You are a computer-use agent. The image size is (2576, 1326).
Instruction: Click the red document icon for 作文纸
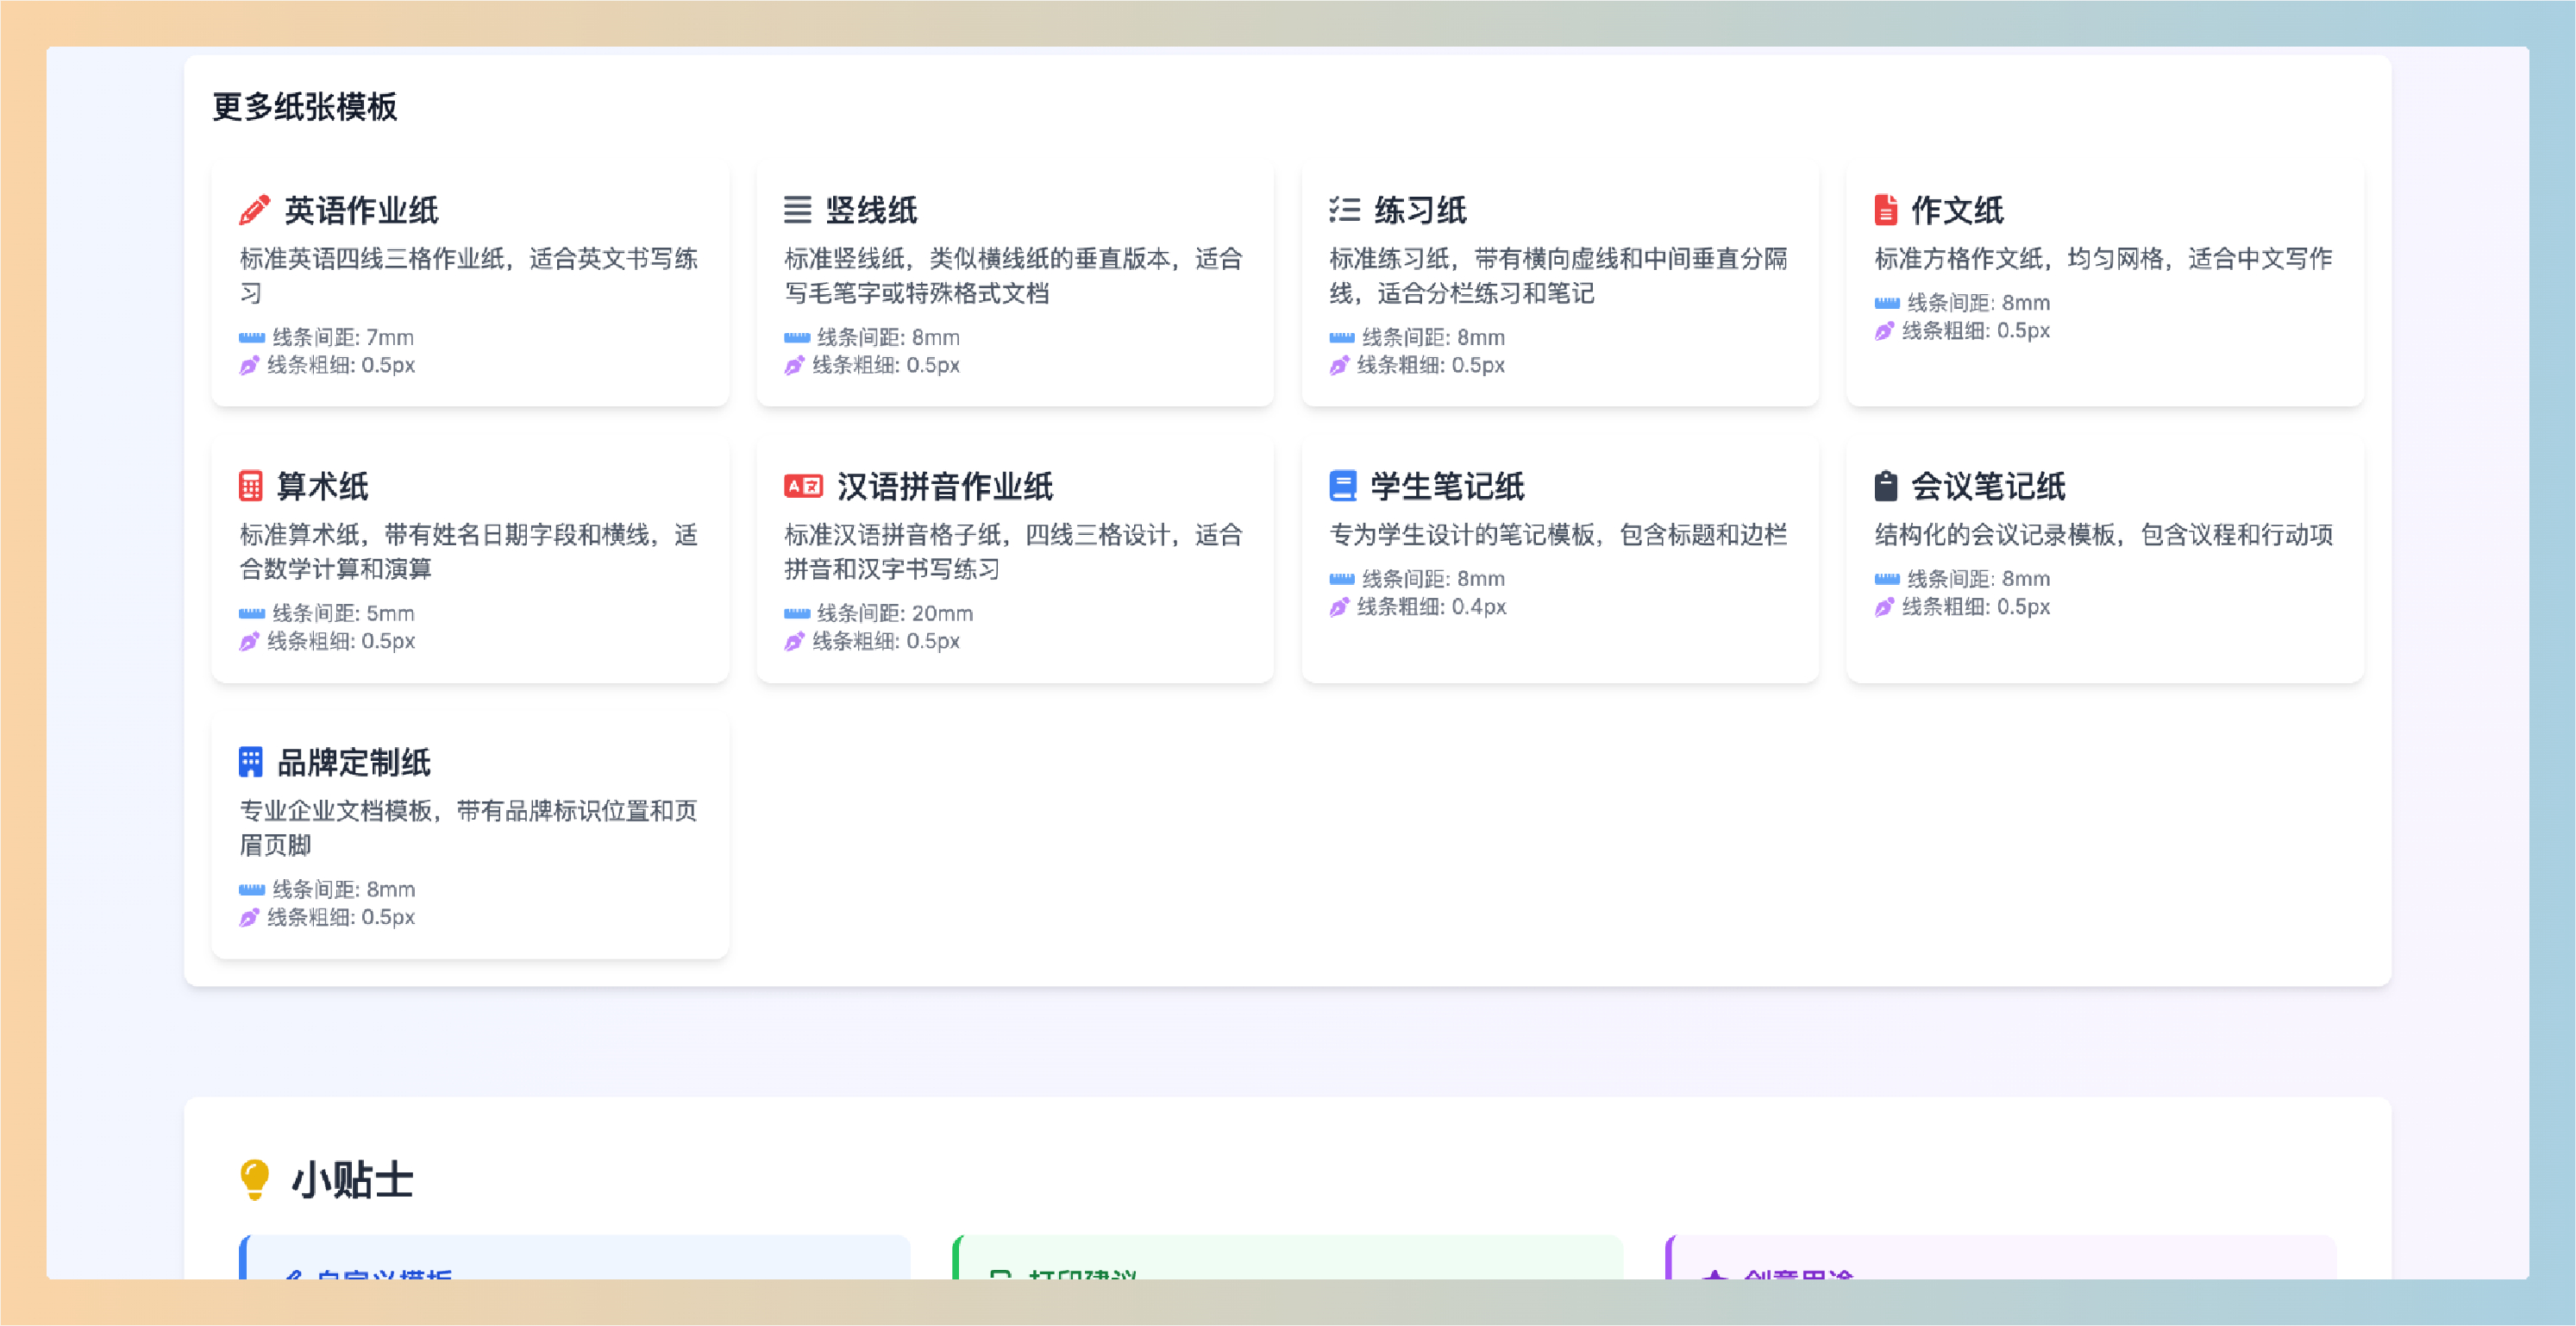click(x=1885, y=210)
